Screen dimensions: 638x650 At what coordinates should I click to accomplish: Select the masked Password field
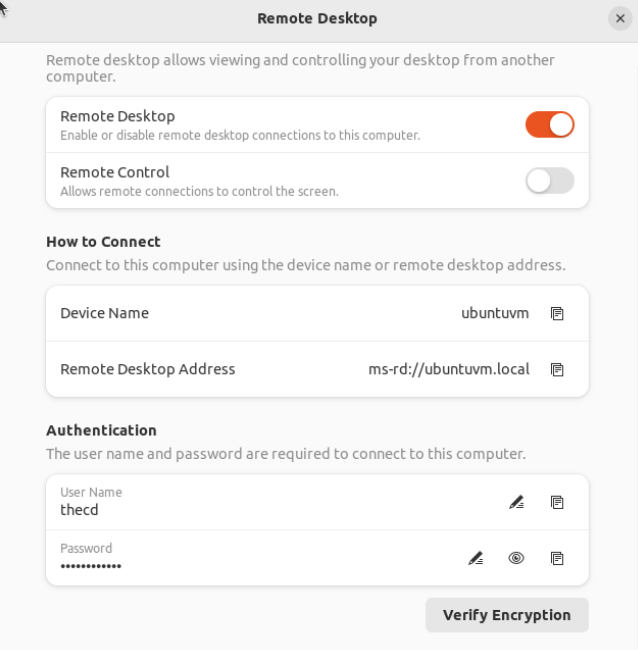pyautogui.click(x=255, y=558)
